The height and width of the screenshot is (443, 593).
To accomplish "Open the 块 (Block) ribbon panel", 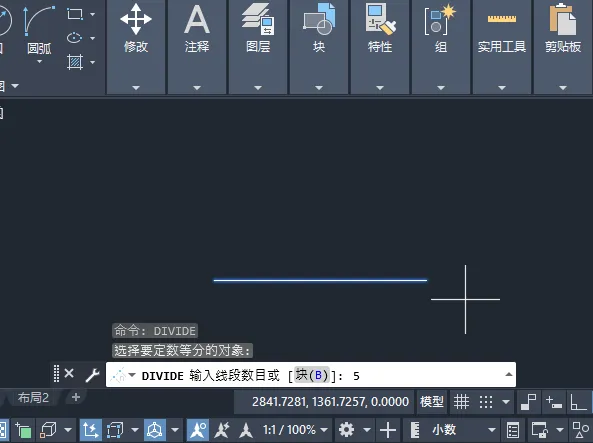I will (x=319, y=47).
